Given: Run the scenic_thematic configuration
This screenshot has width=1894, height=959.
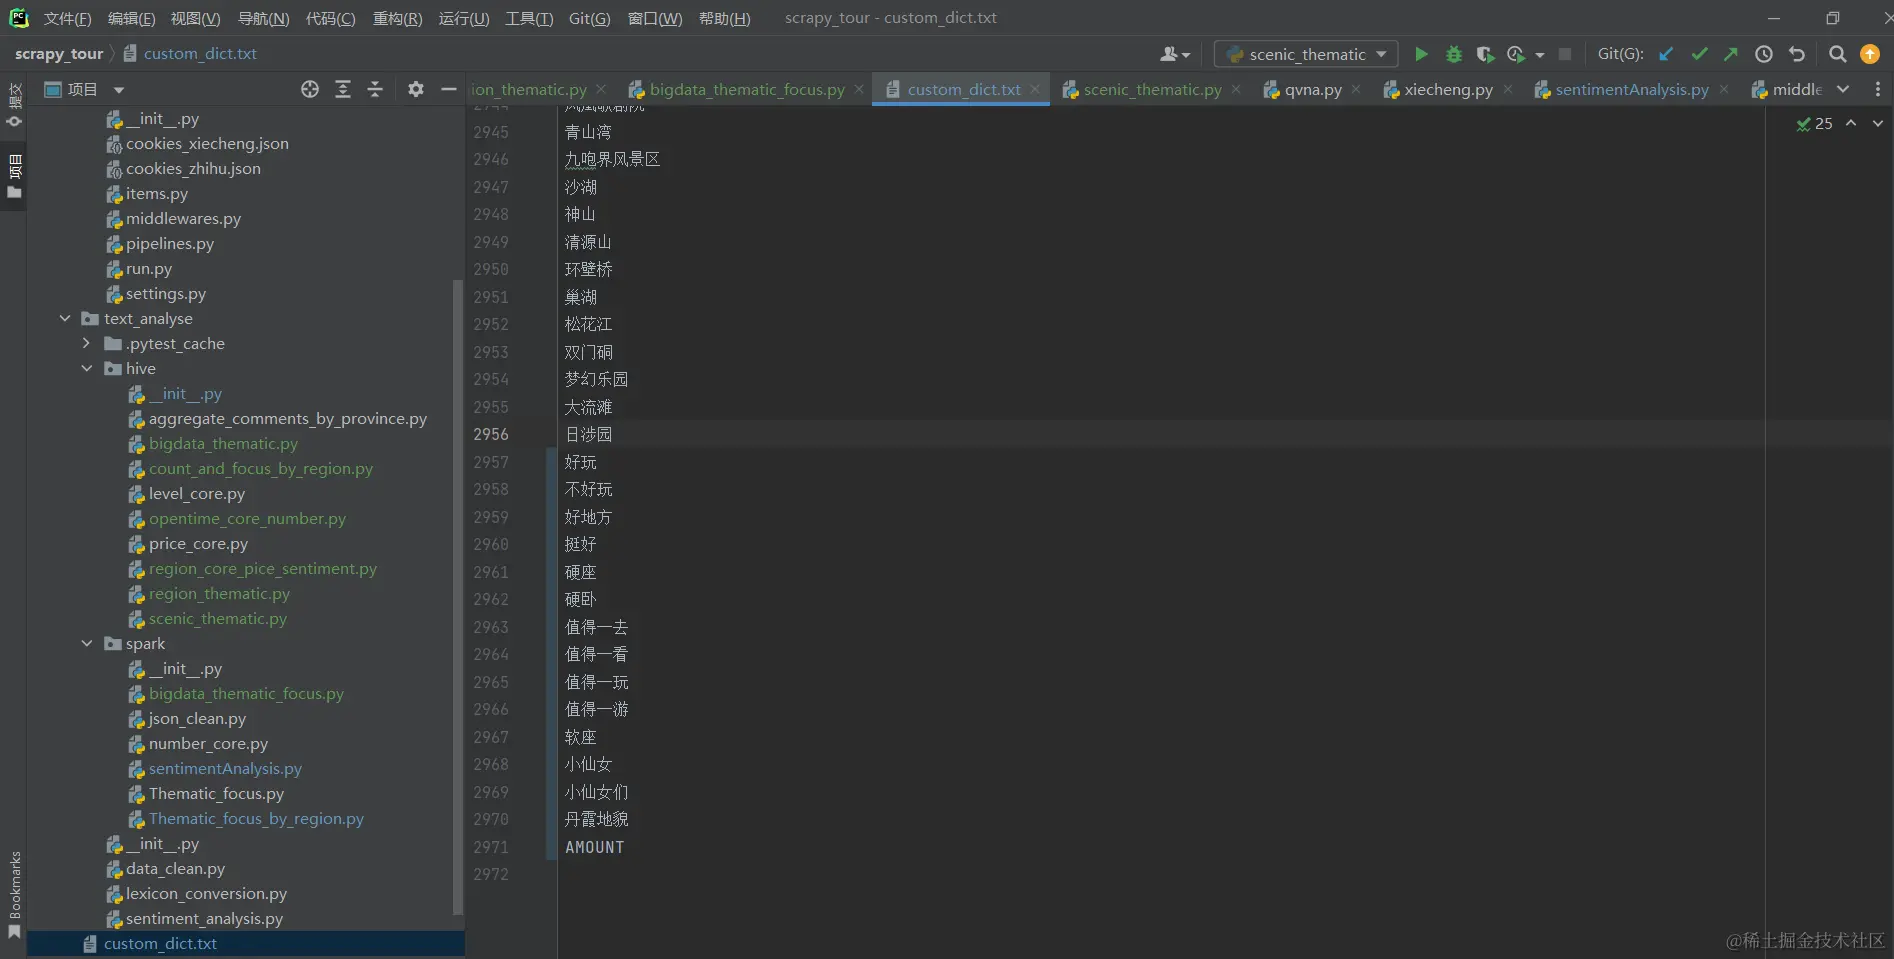Looking at the screenshot, I should click(x=1421, y=54).
